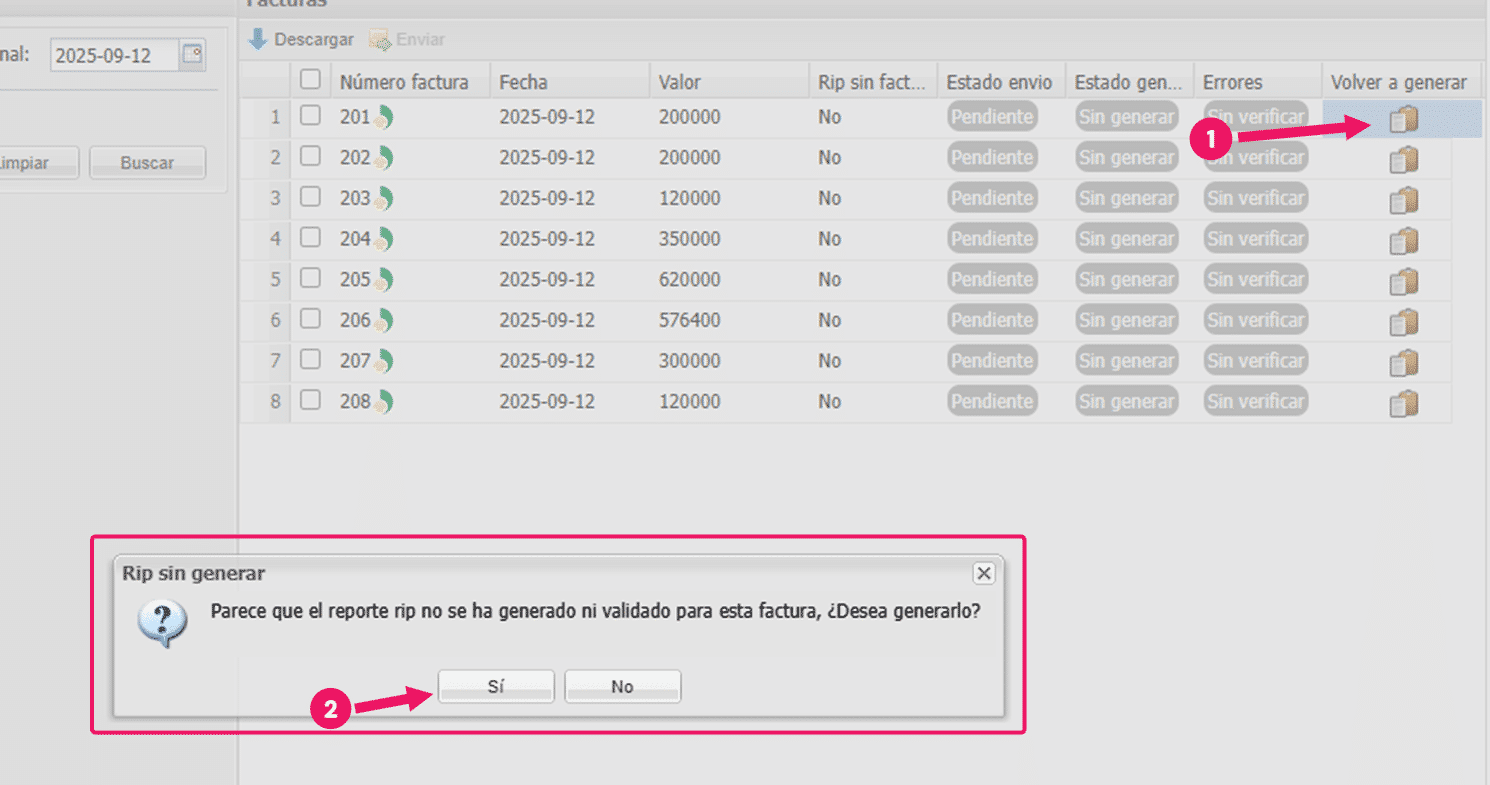Viewport: 1490px width, 785px height.
Task: Tick the checkbox for invoice 207
Action: click(x=311, y=359)
